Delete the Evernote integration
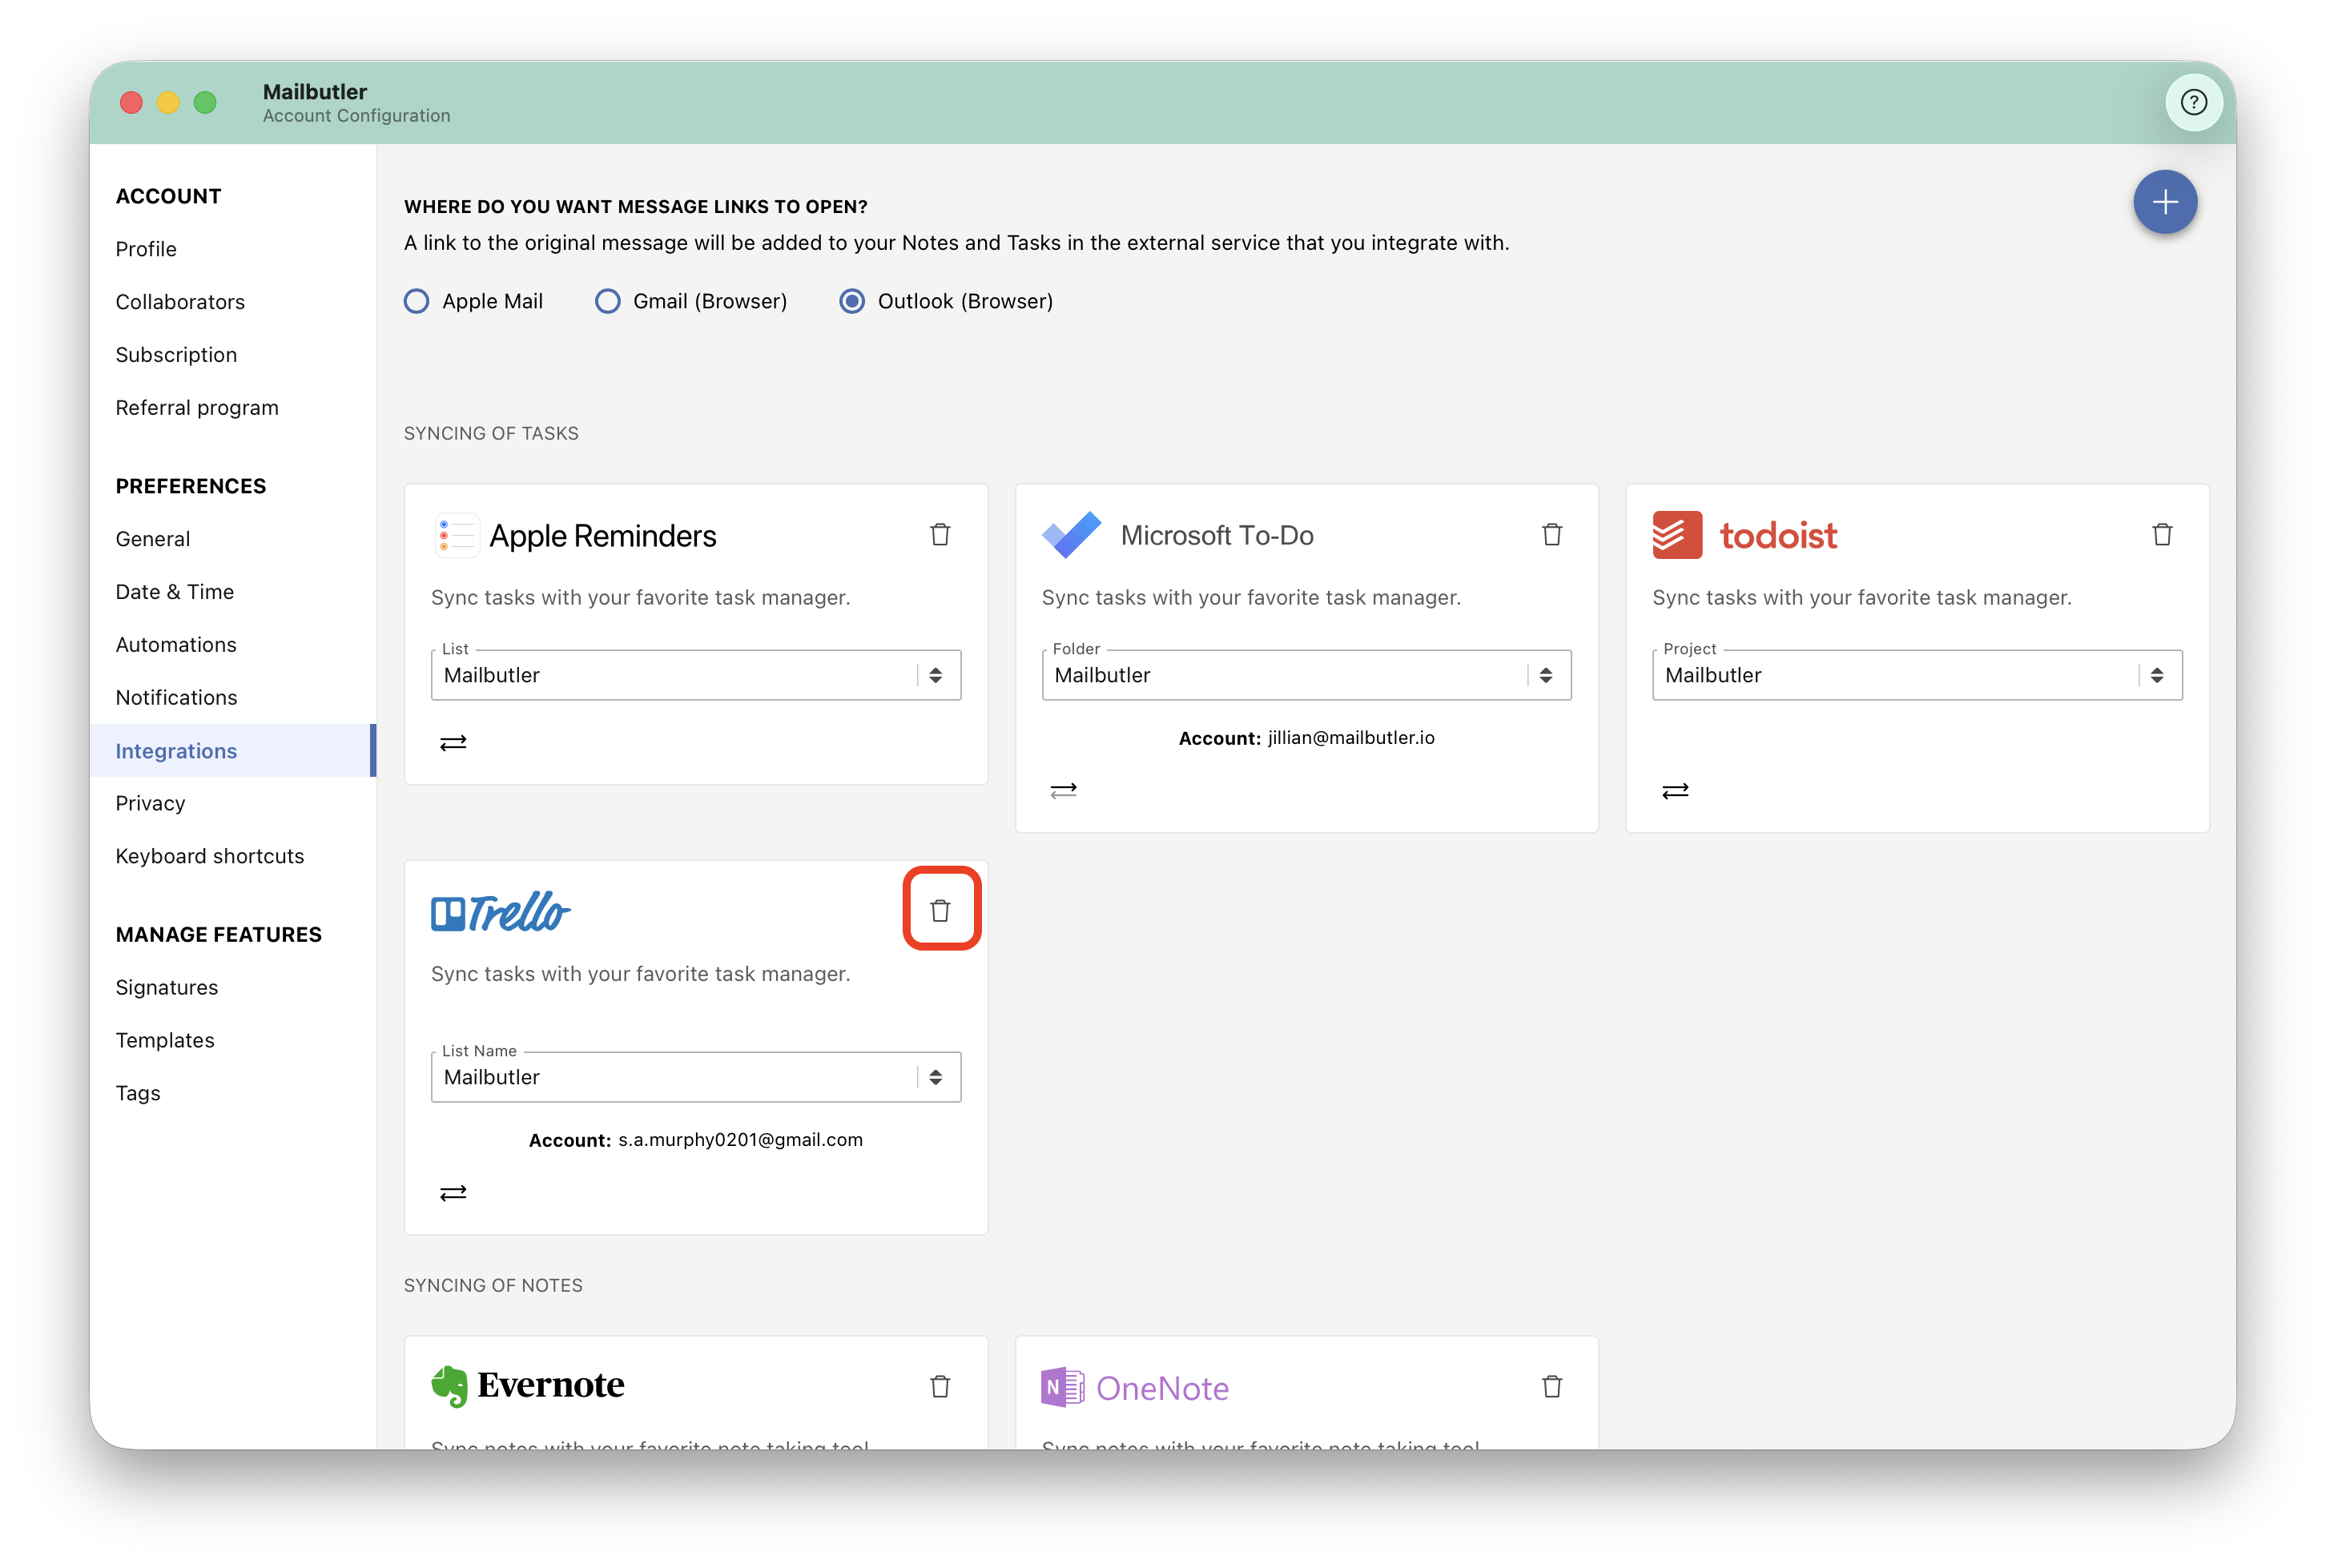 point(940,1387)
